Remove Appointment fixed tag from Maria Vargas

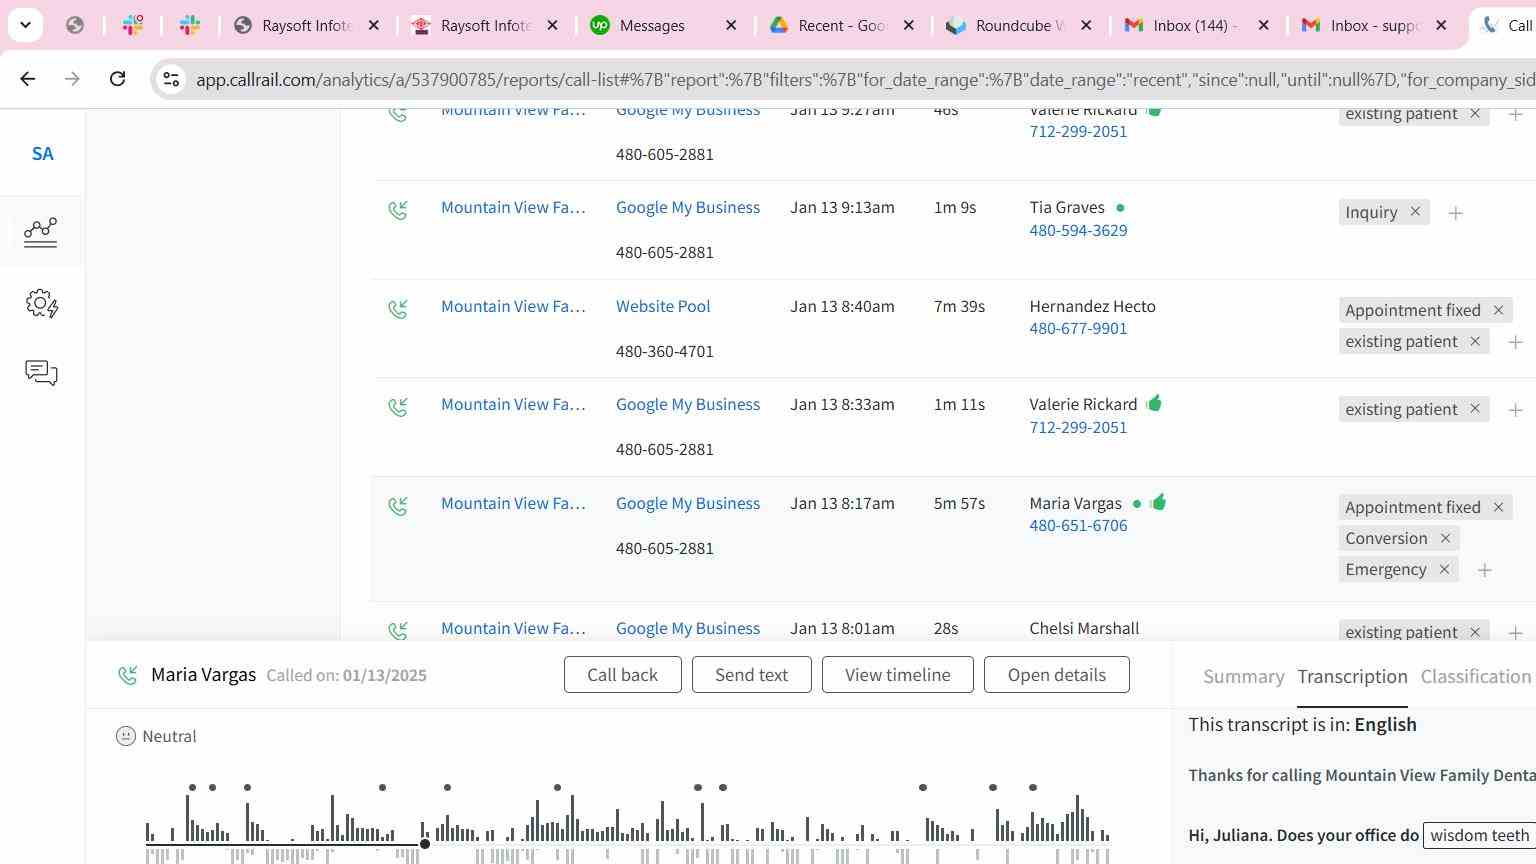point(1498,507)
